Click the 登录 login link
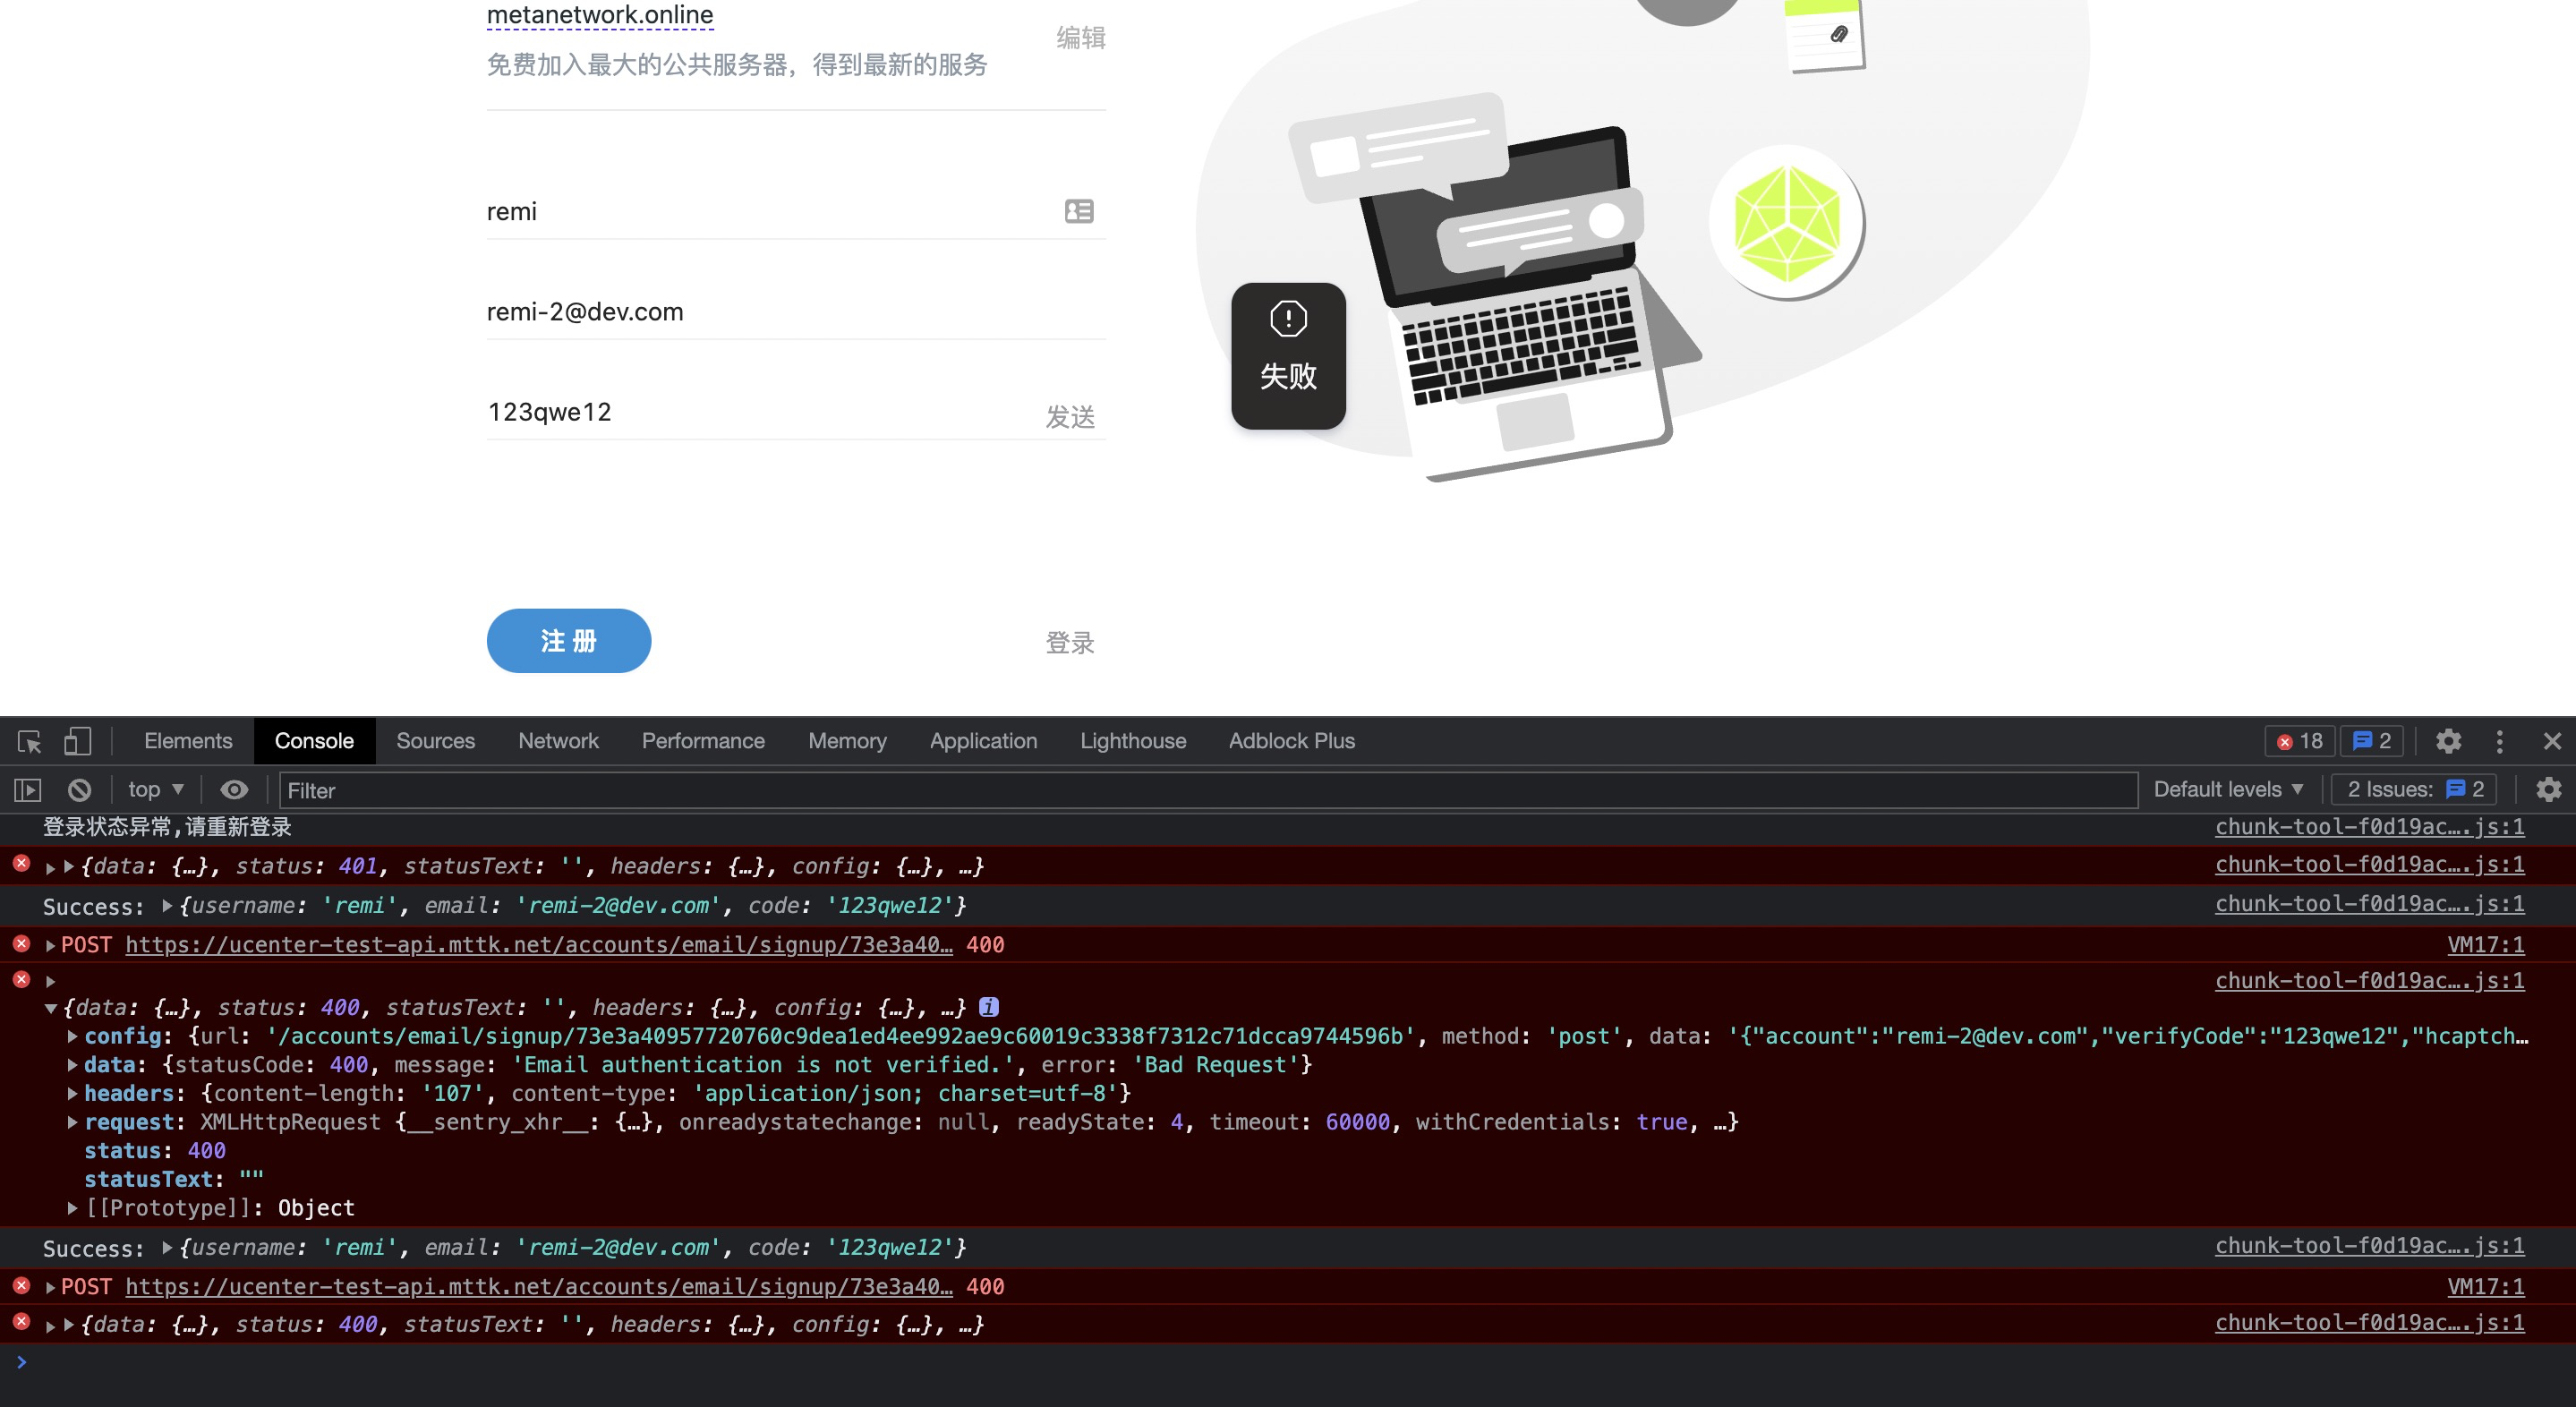2576x1407 pixels. pos(1070,643)
